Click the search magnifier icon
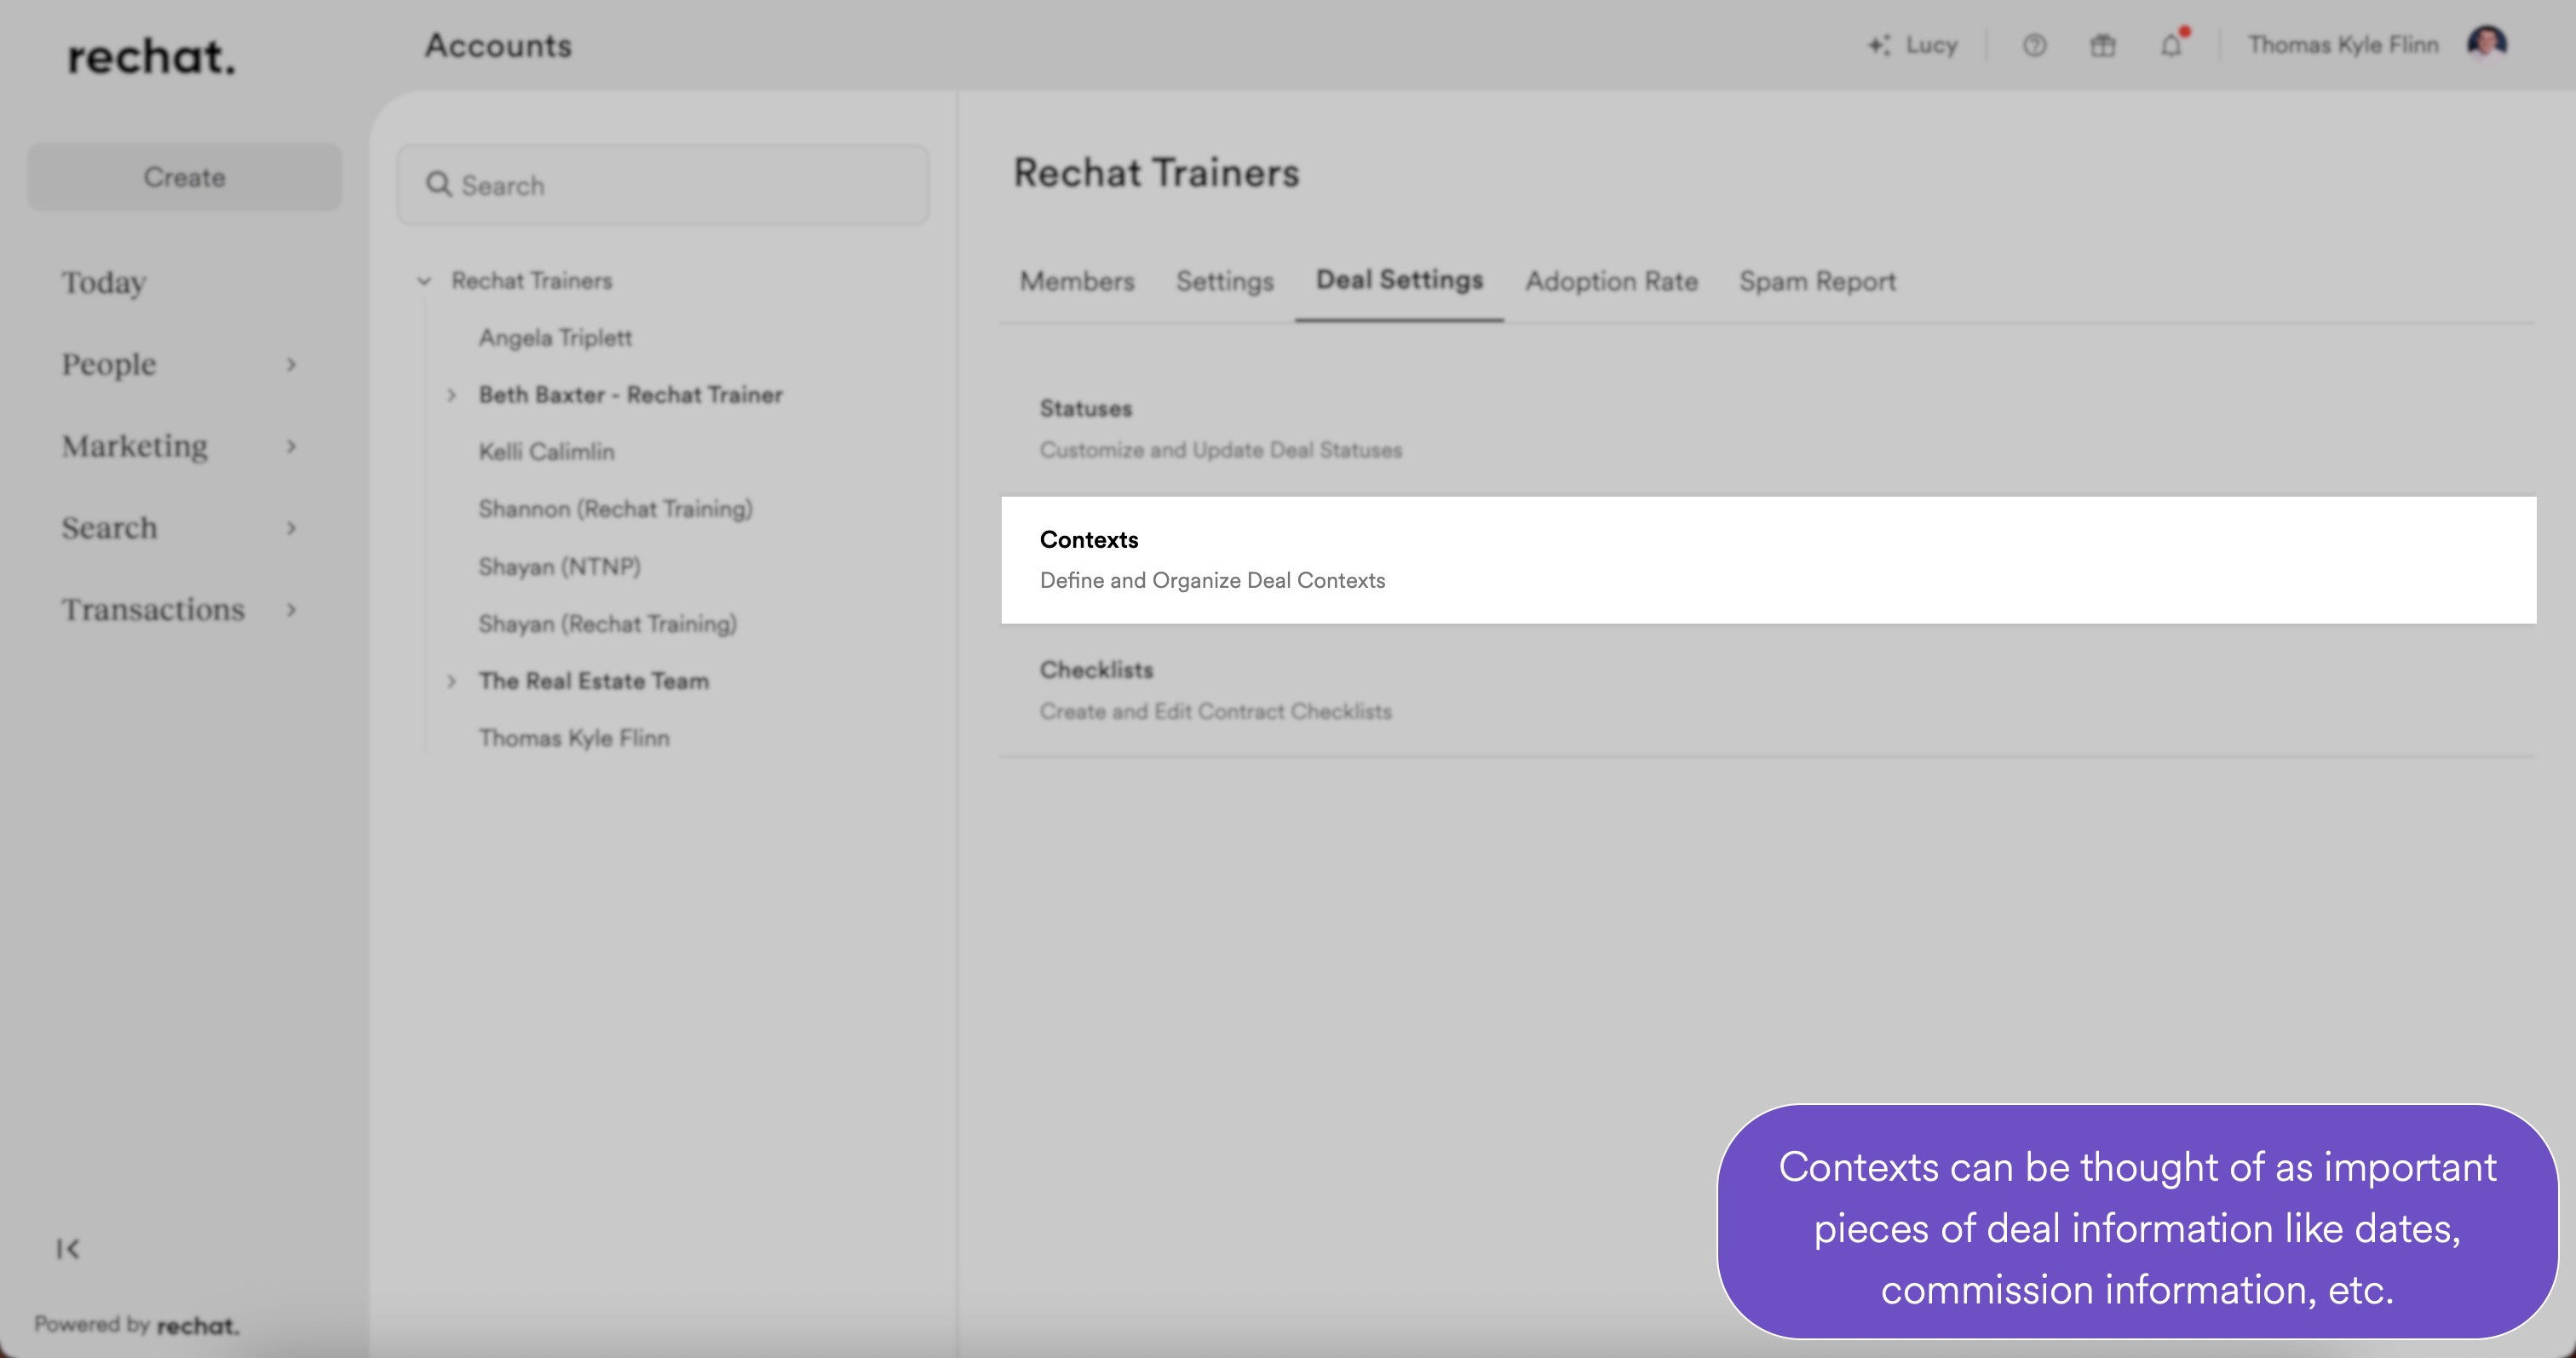The image size is (2576, 1358). 438,185
